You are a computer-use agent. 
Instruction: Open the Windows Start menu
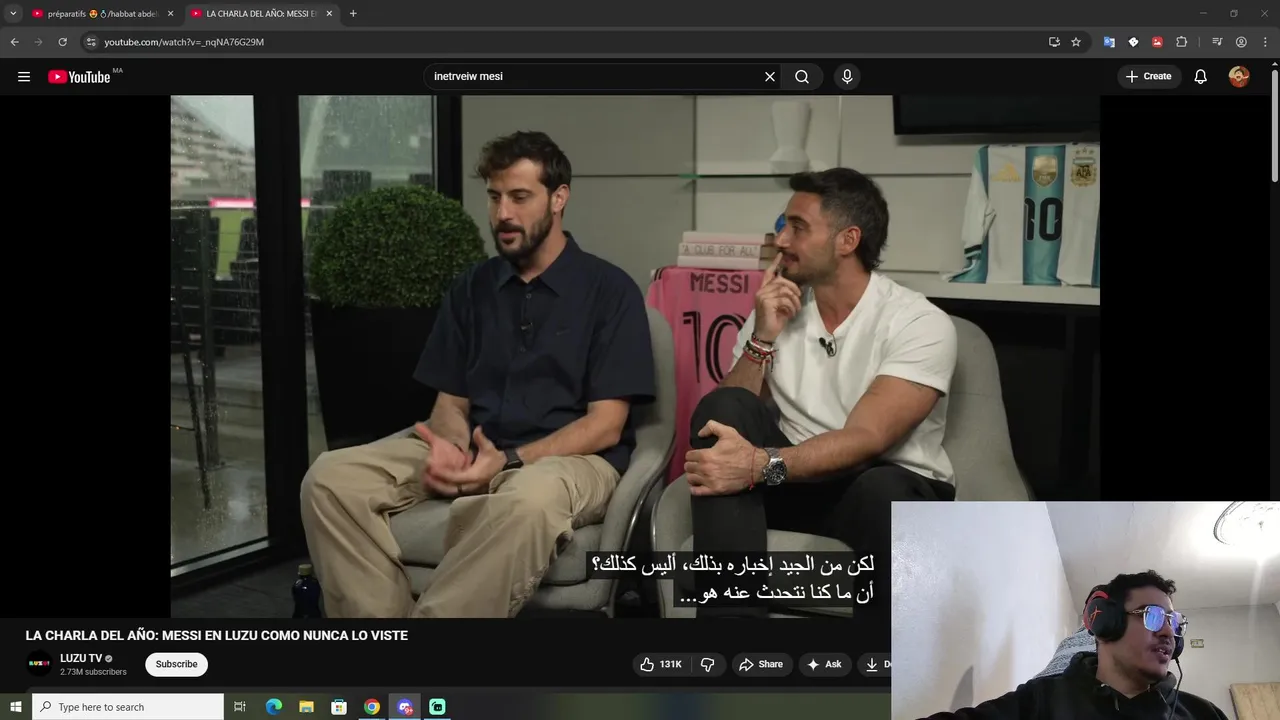coord(15,707)
